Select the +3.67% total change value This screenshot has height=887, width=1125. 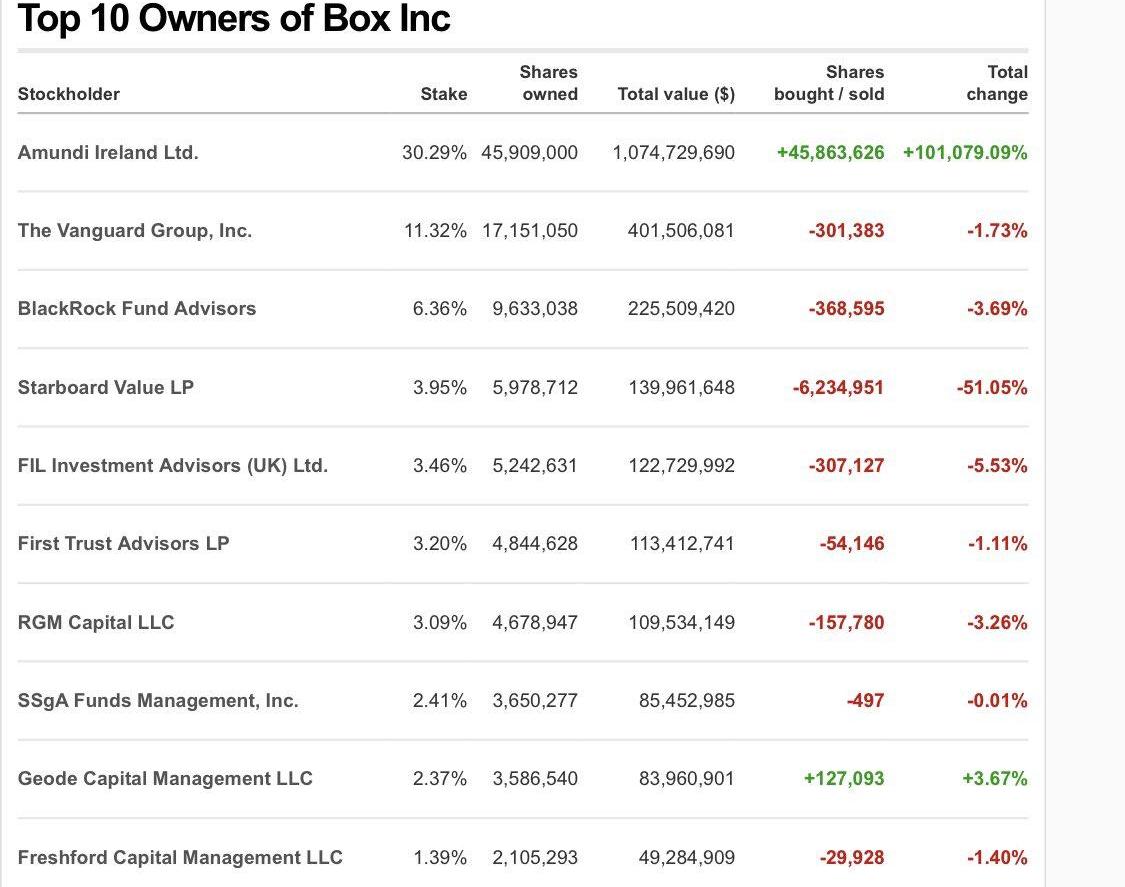[x=995, y=779]
